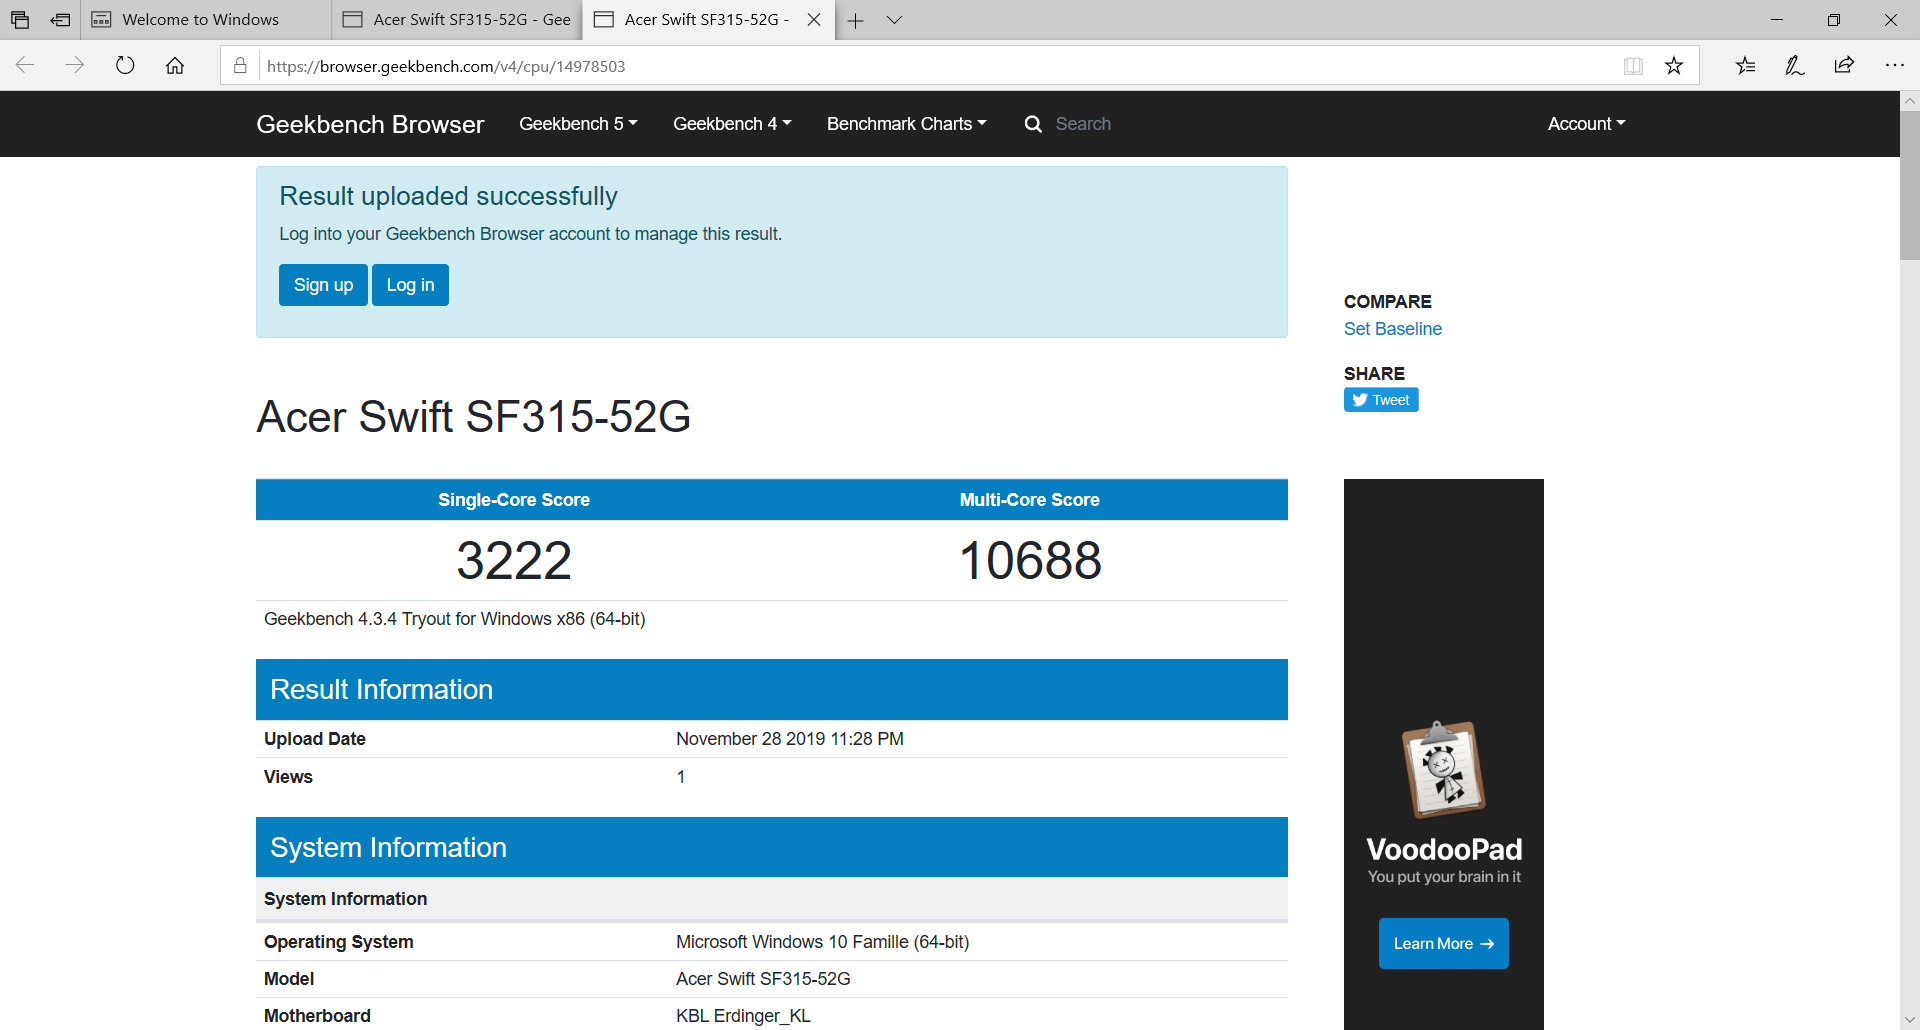Open the Favorites hub
Screen dimensions: 1920x1030
[x=1746, y=66]
